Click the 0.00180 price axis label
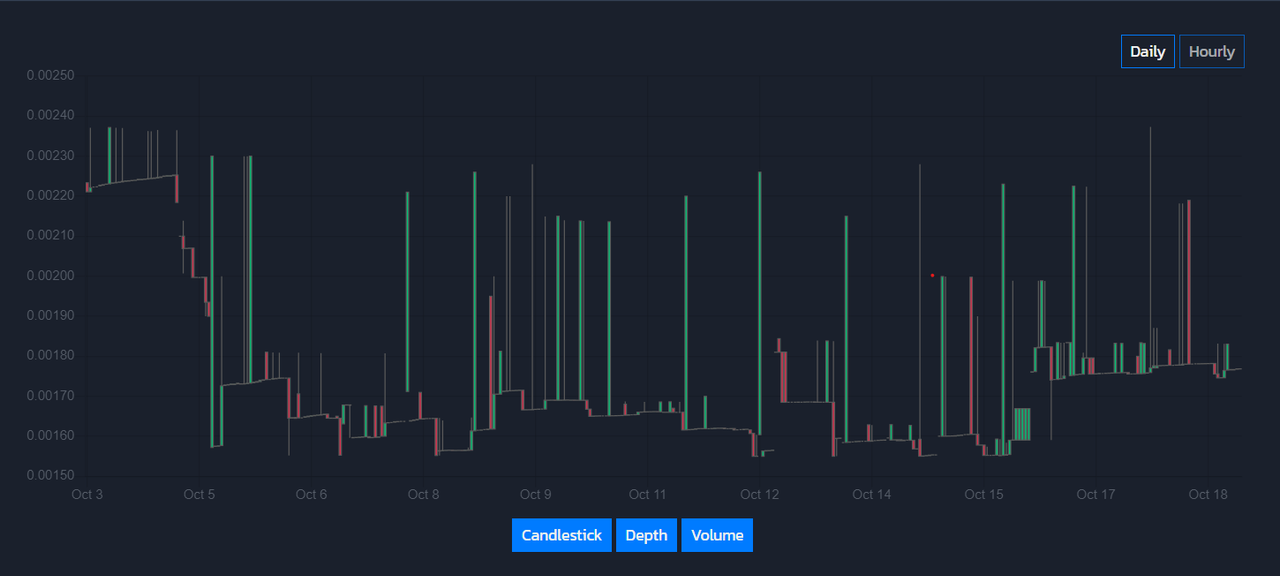Screen dimensions: 1280x576 click(x=50, y=355)
